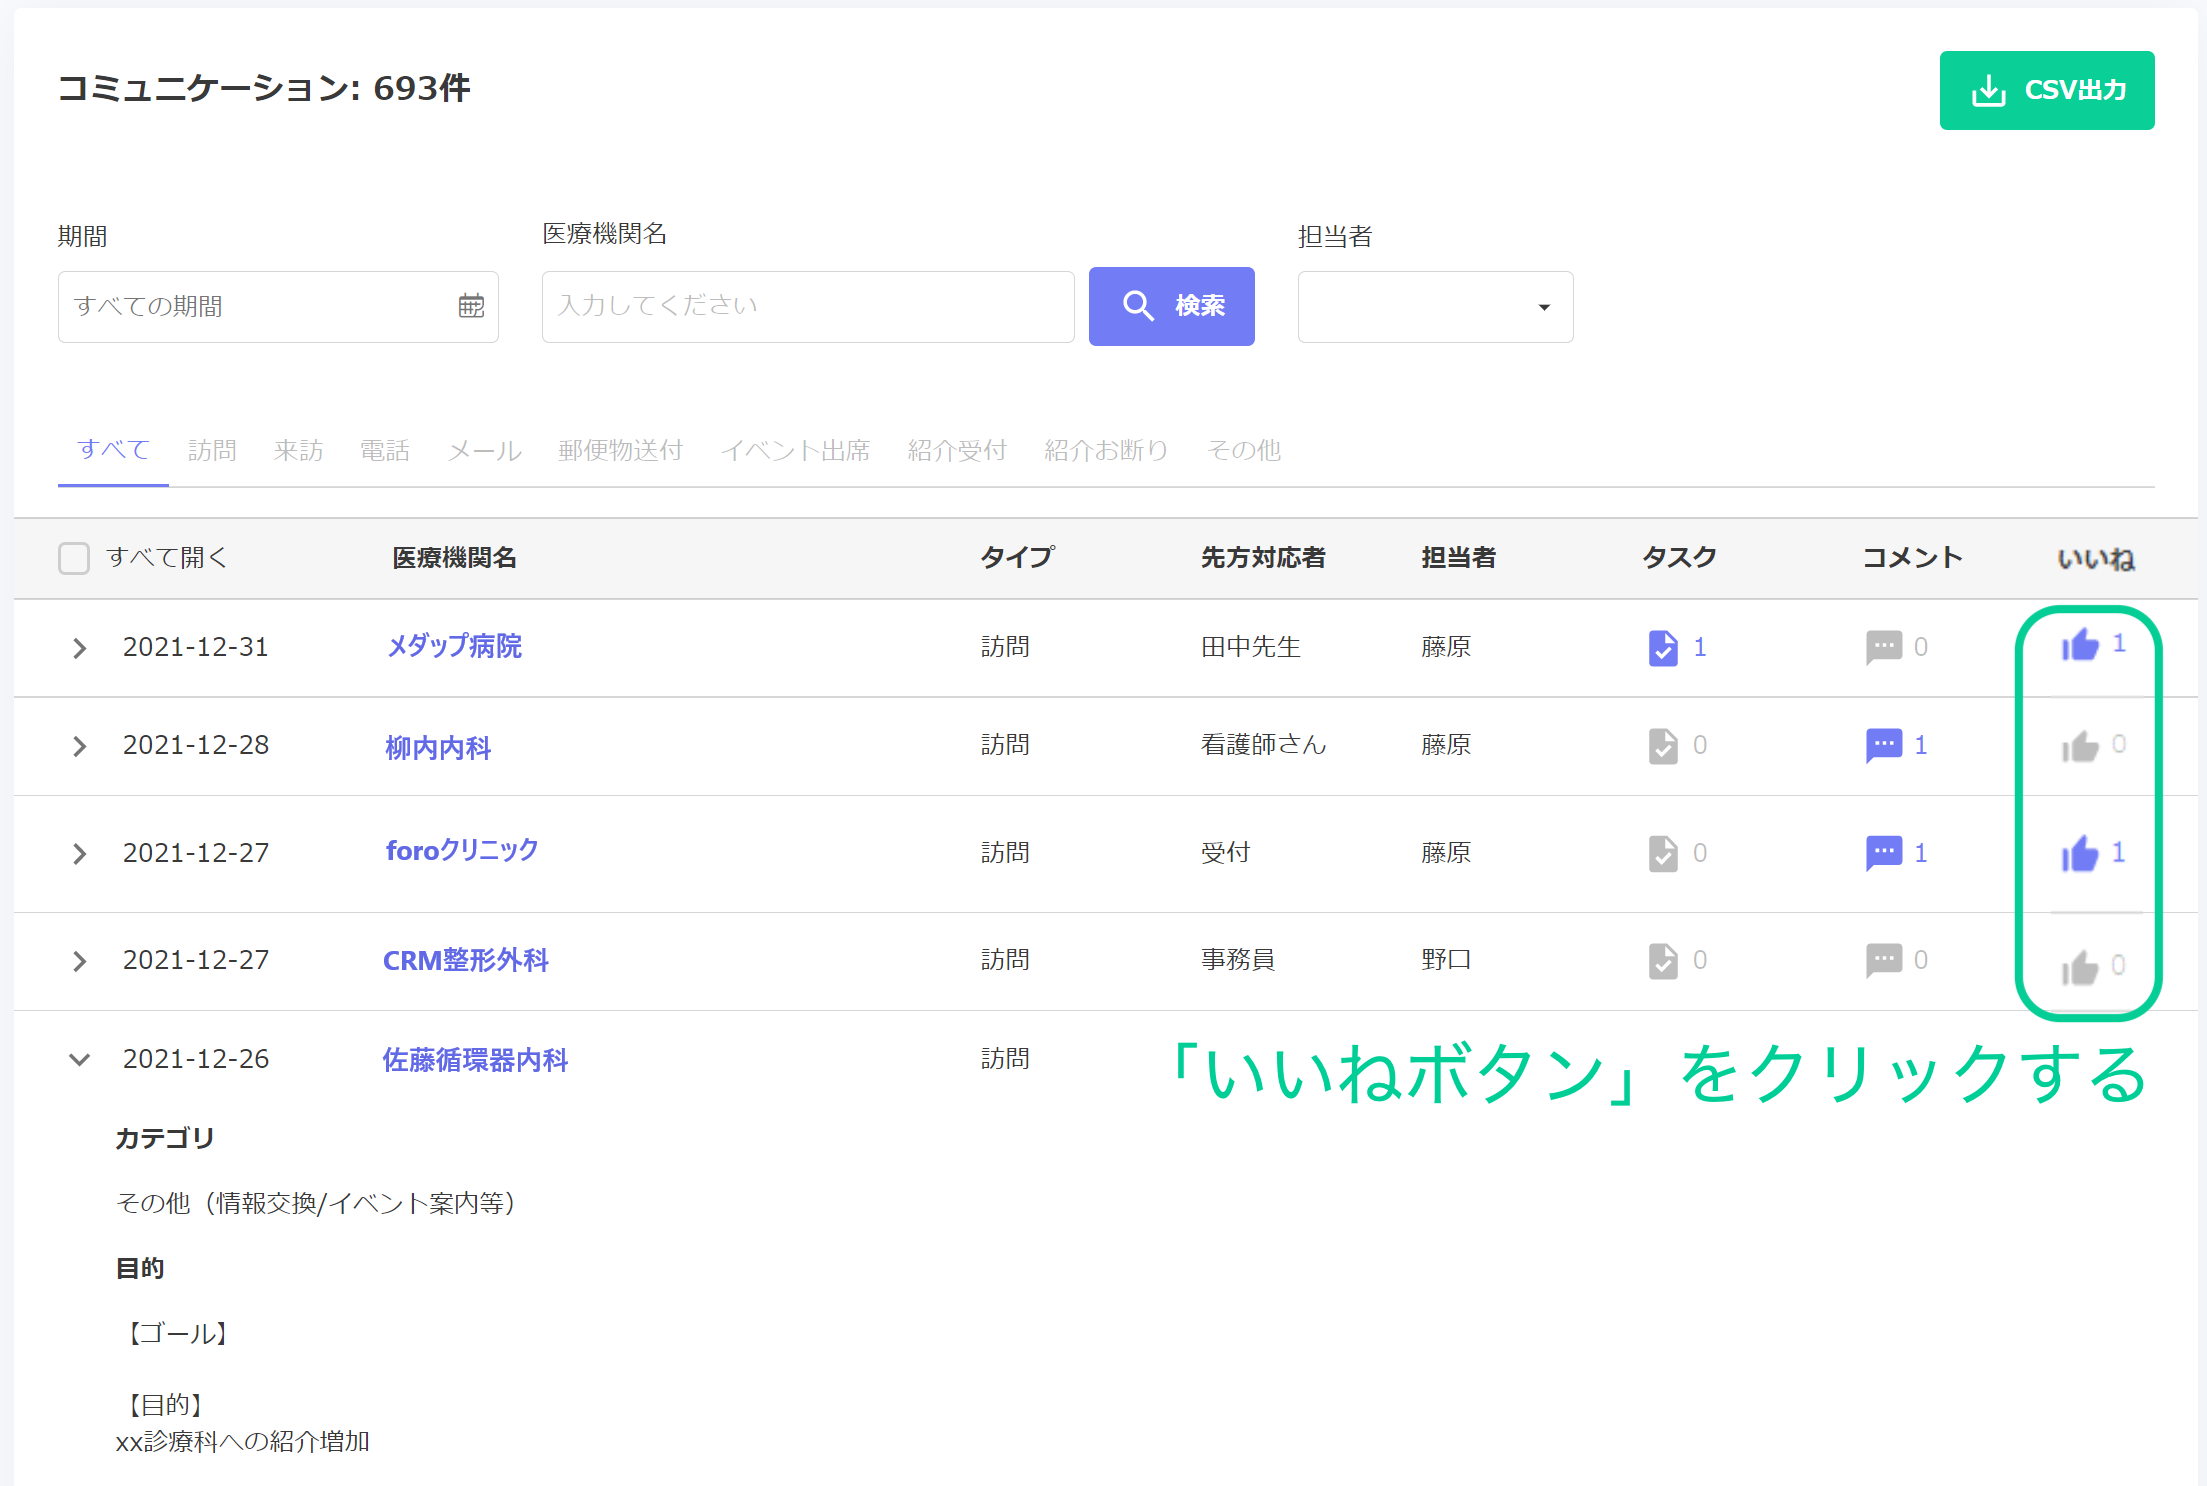2207x1486 pixels.
Task: Open comment bubble icon for 柳内内科
Action: pyautogui.click(x=1884, y=746)
